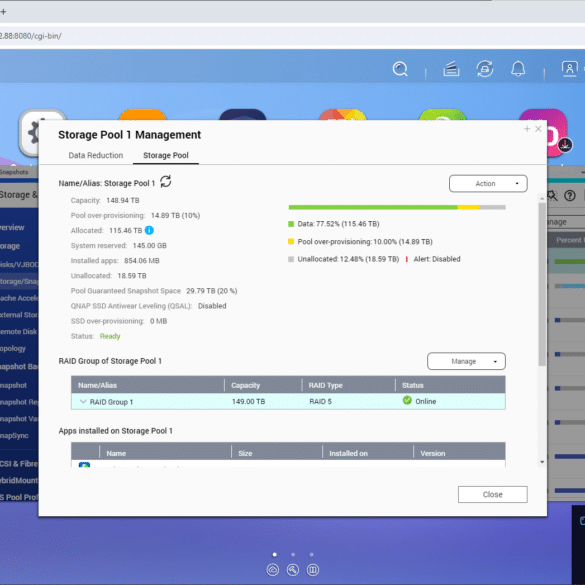Click the cloud icon in the desktop footer
The width and height of the screenshot is (585, 585).
[273, 570]
